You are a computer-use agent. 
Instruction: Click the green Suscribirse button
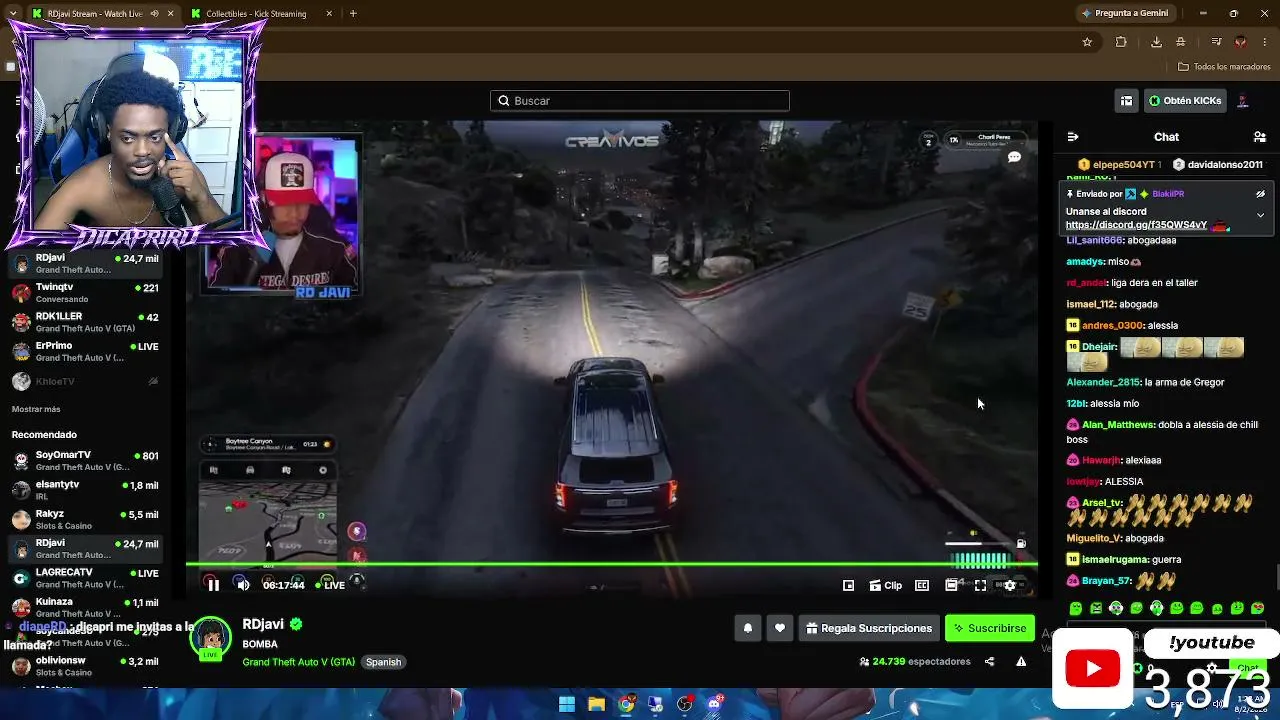pyautogui.click(x=990, y=628)
